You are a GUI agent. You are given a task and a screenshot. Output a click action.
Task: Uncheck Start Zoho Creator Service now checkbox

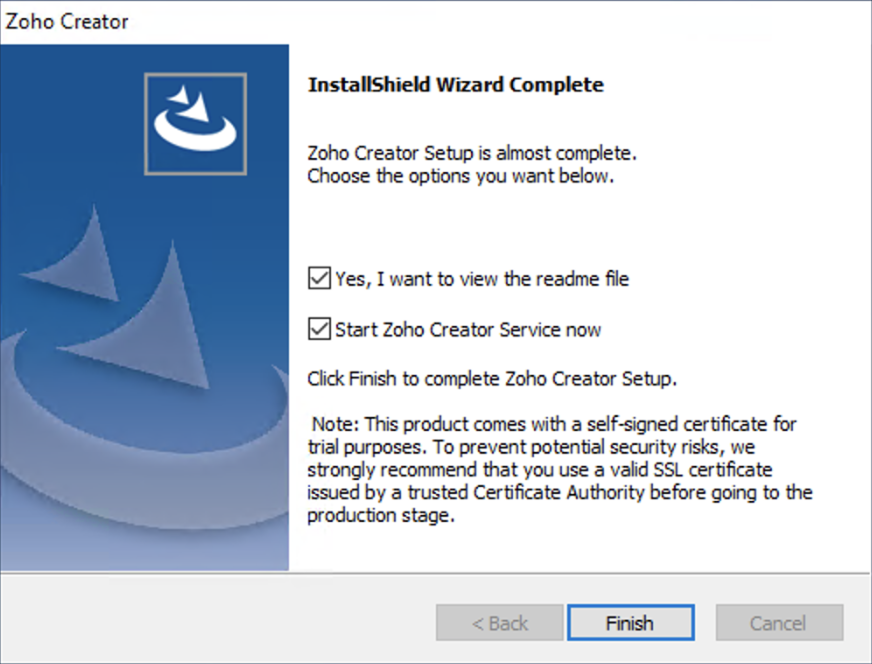coord(319,329)
